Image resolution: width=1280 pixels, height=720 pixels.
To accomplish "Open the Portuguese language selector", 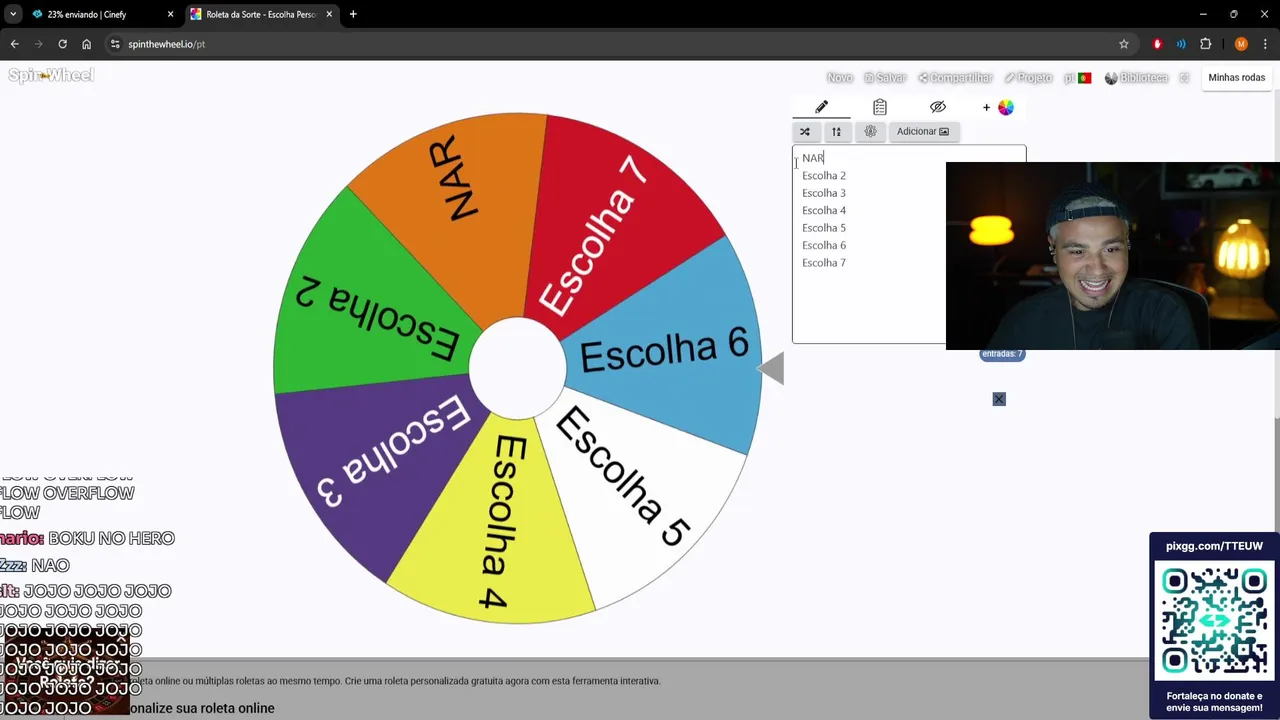I will pos(1078,77).
